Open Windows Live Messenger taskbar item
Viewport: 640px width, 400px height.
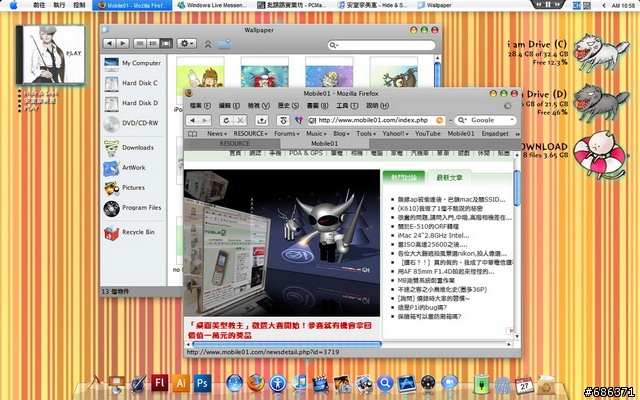(212, 5)
